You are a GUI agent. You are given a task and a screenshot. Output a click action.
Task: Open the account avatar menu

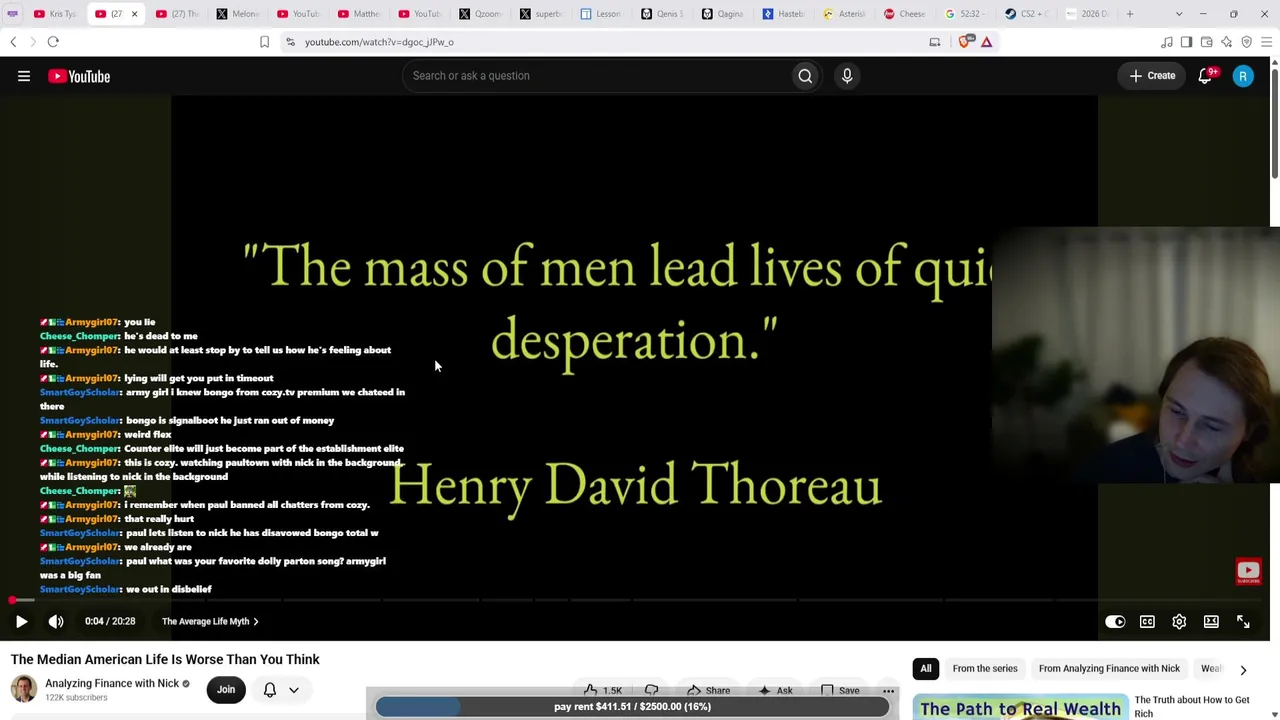coord(1243,76)
